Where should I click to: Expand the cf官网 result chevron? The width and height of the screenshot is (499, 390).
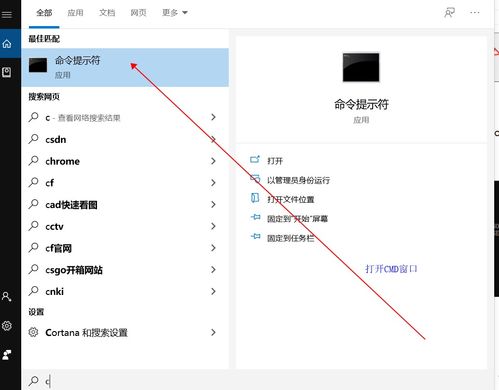213,248
